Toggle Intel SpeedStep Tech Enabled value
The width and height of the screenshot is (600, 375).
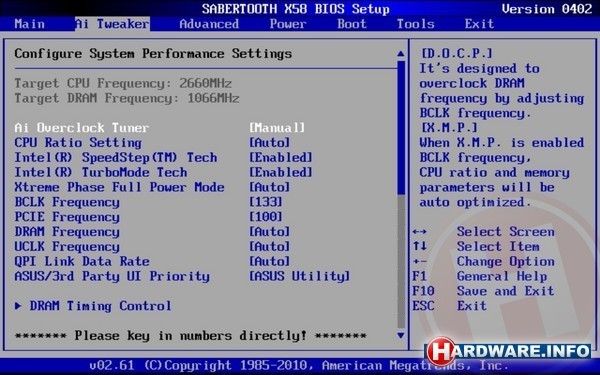coord(280,157)
